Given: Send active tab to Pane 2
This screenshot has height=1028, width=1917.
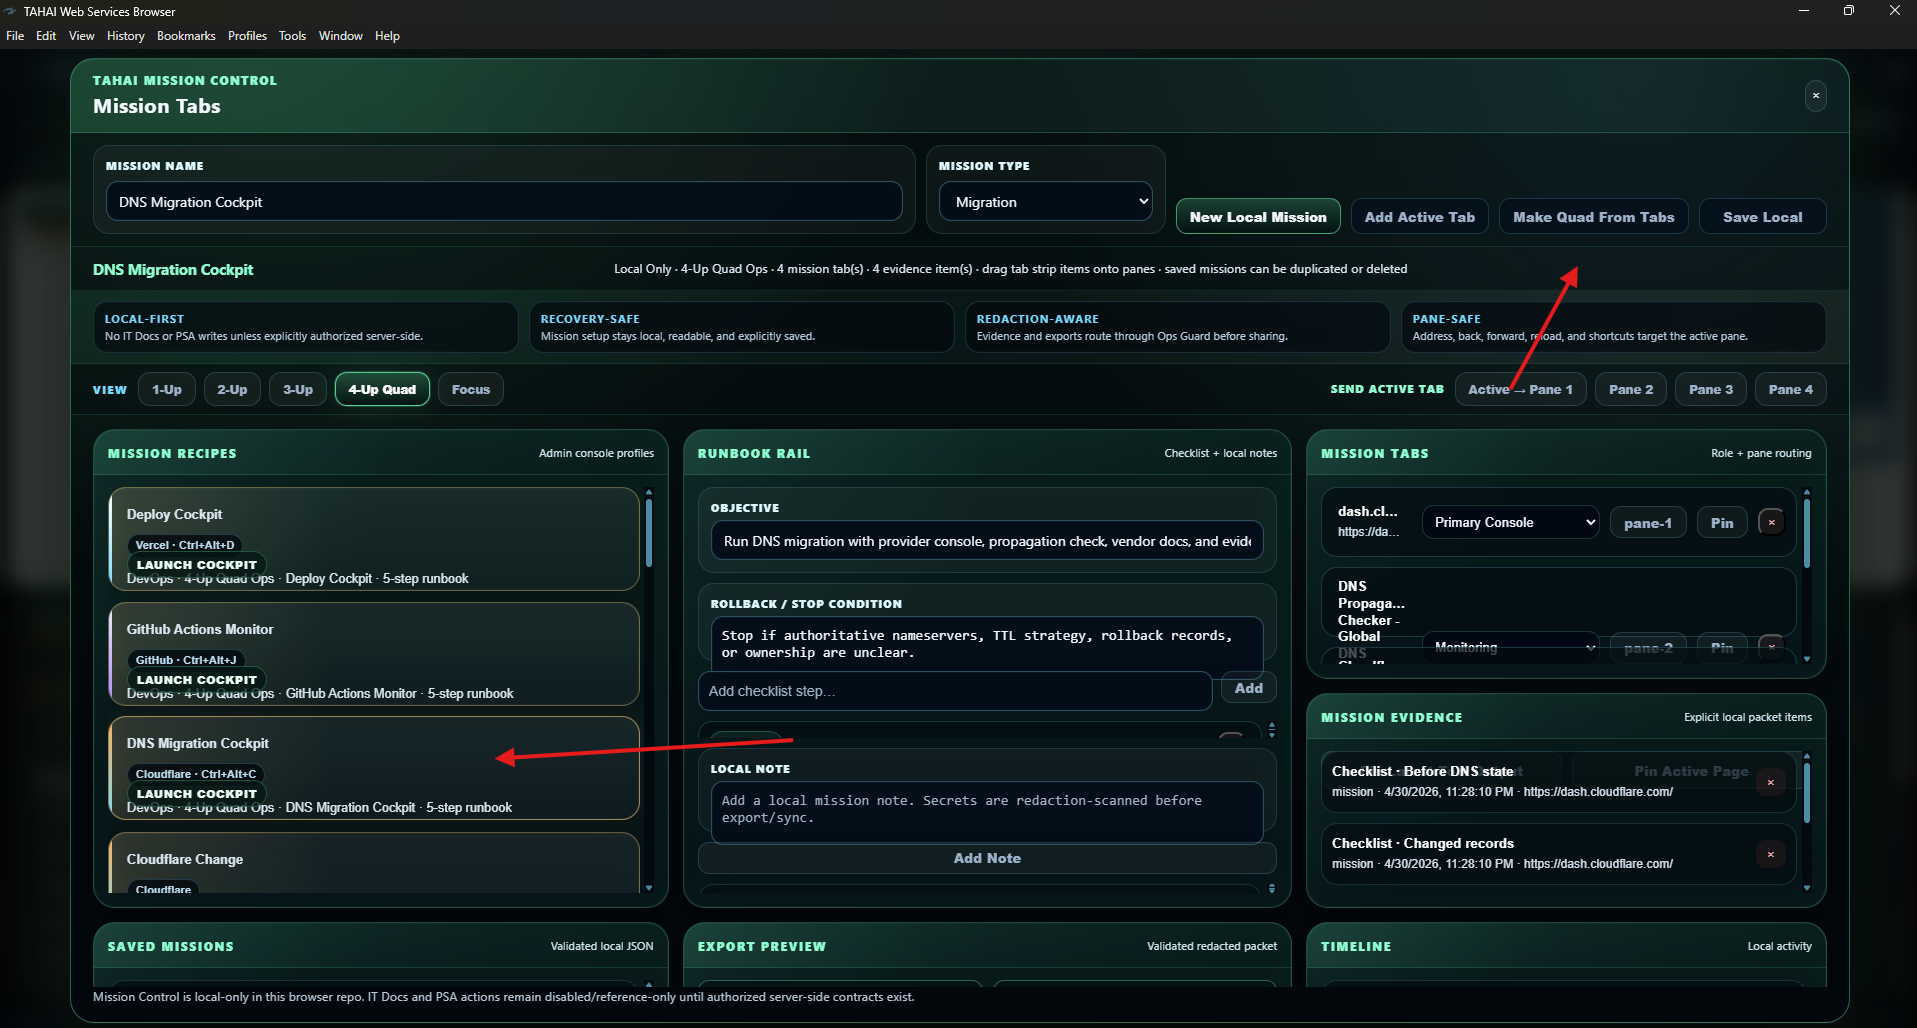Looking at the screenshot, I should (x=1631, y=390).
